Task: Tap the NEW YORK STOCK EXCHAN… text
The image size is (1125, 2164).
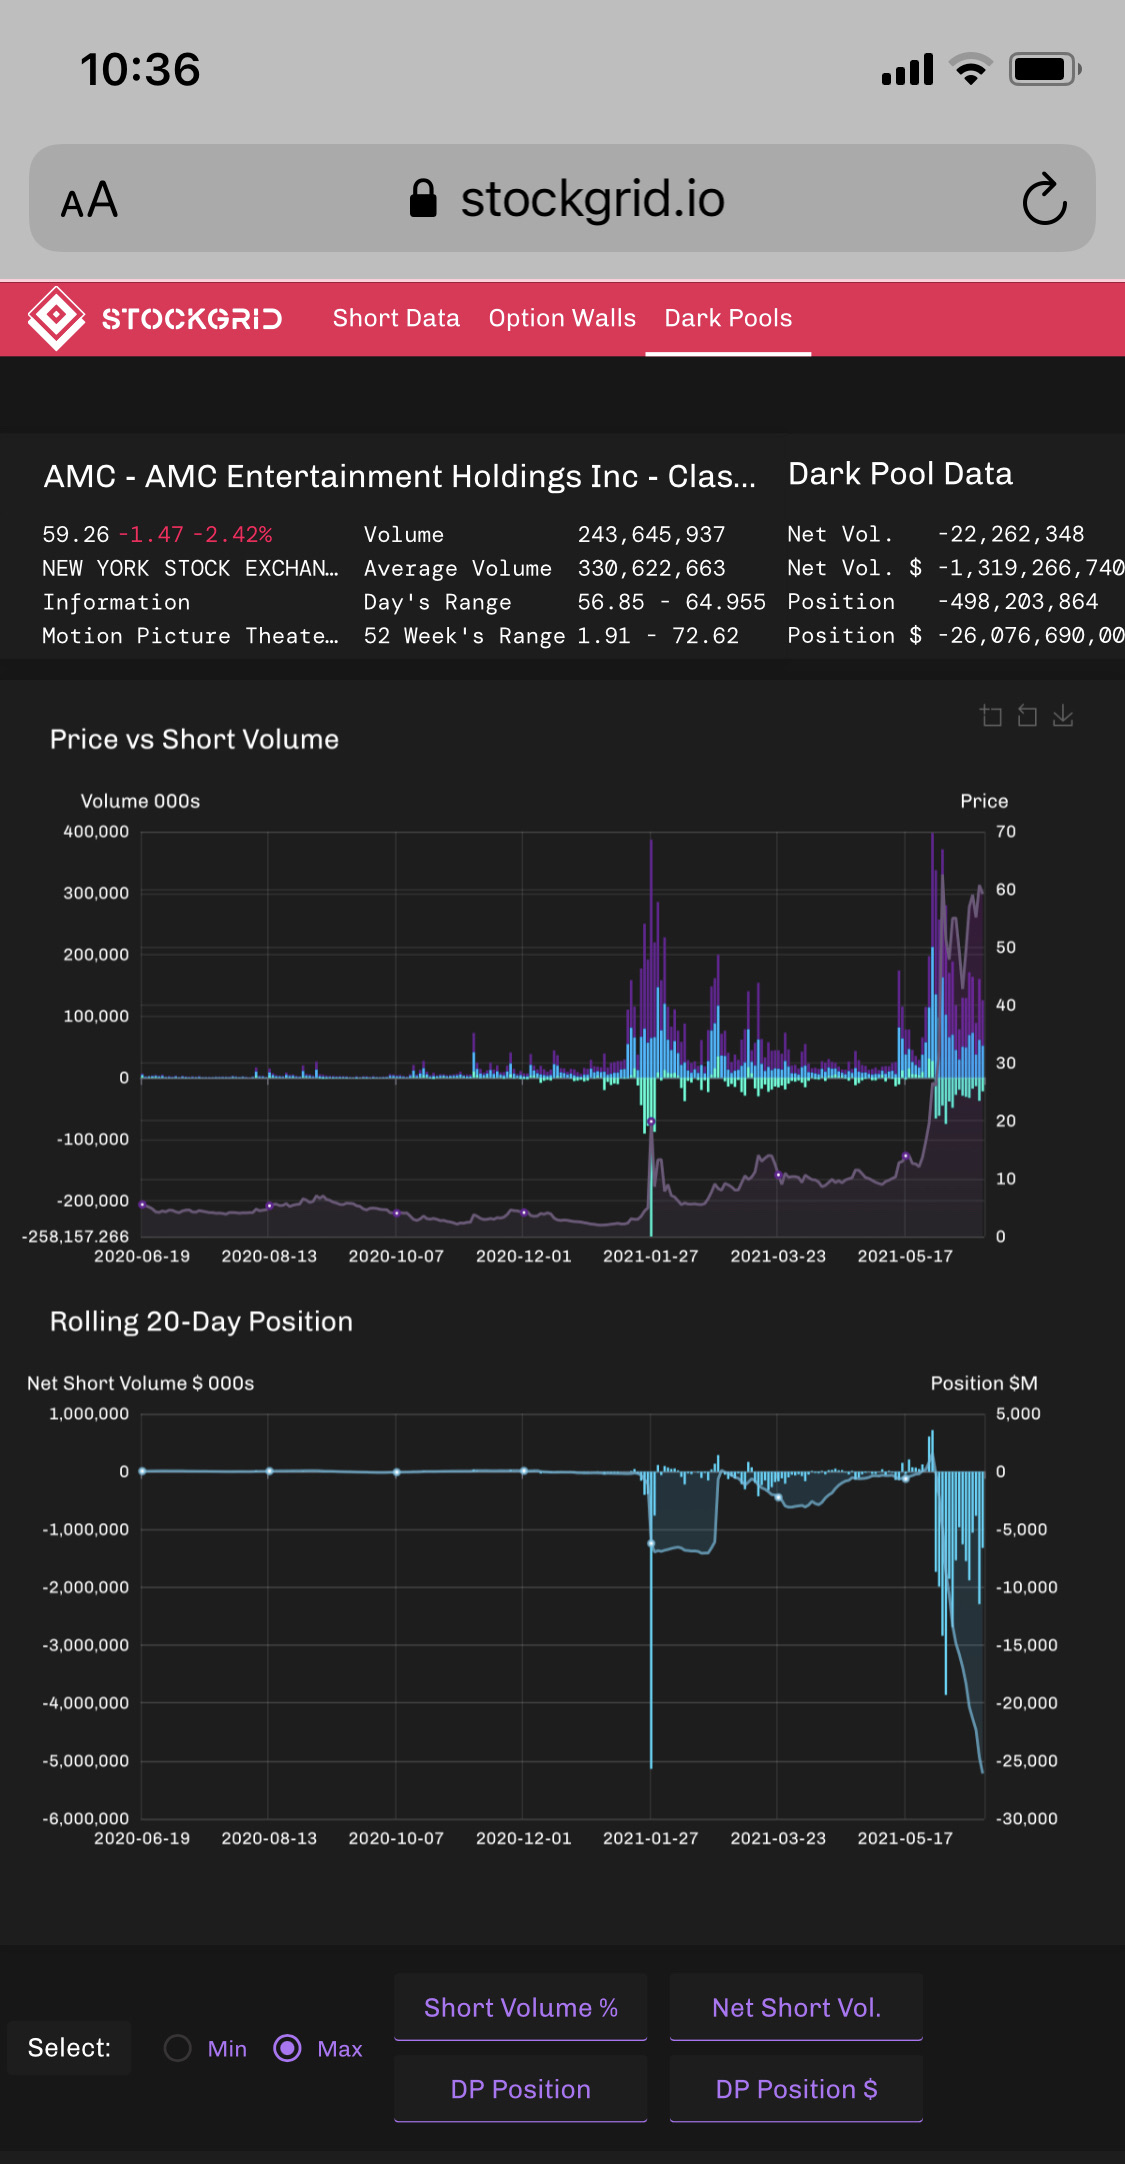Action: pos(190,568)
